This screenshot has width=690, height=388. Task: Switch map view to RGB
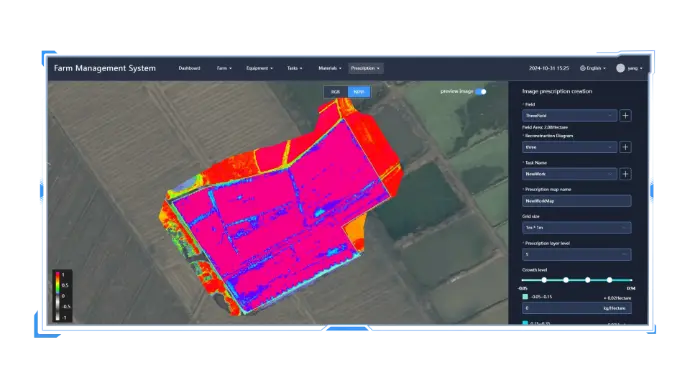pos(336,92)
